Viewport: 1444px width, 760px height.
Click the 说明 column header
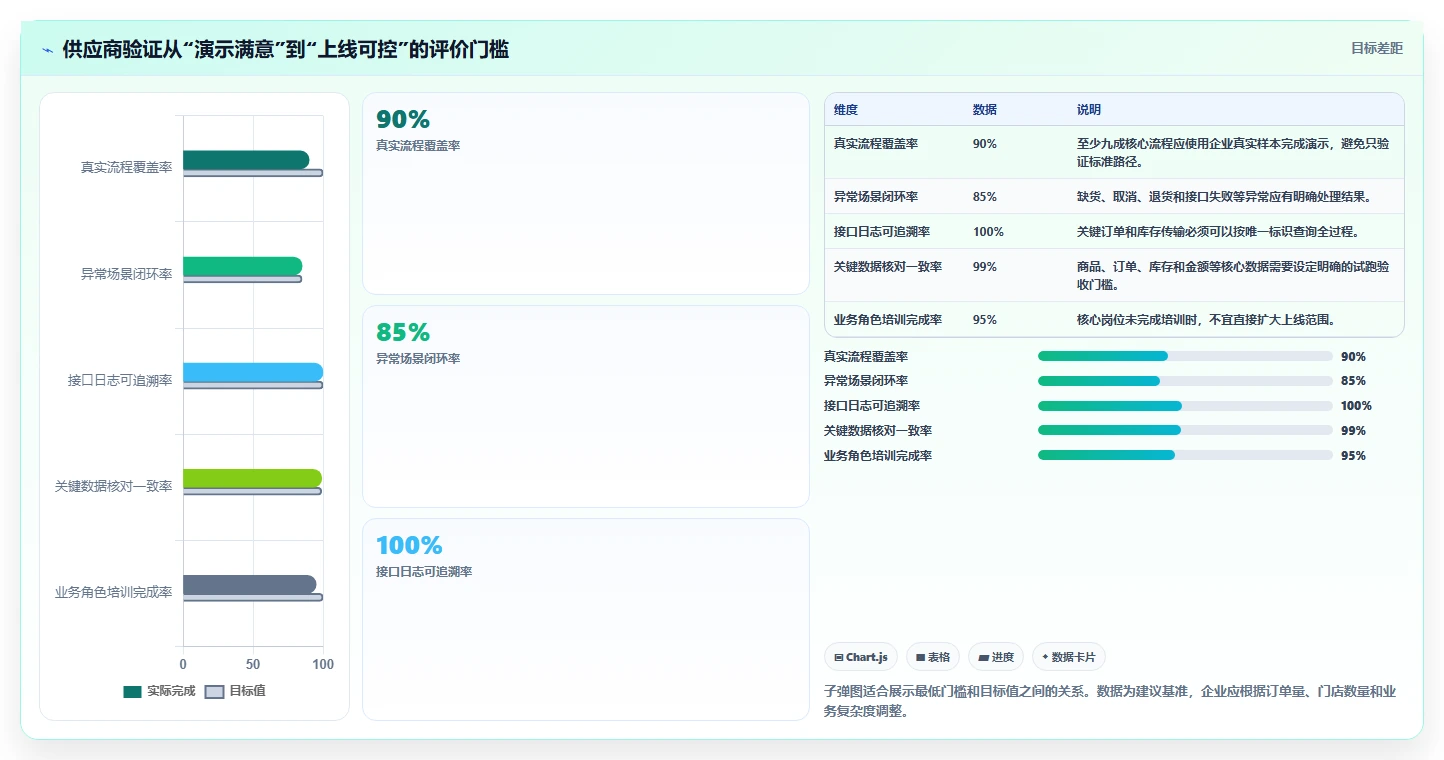(1089, 110)
